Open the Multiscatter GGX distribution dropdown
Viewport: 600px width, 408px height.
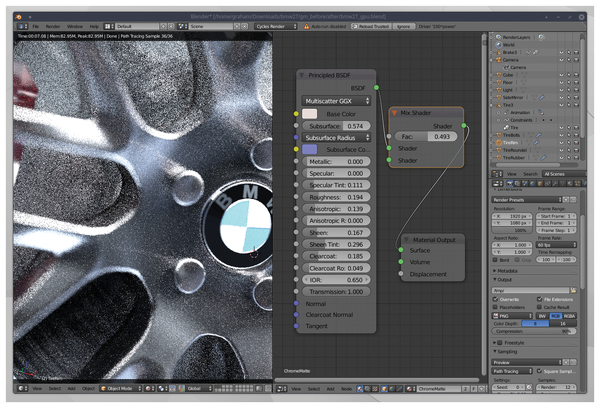click(x=336, y=101)
